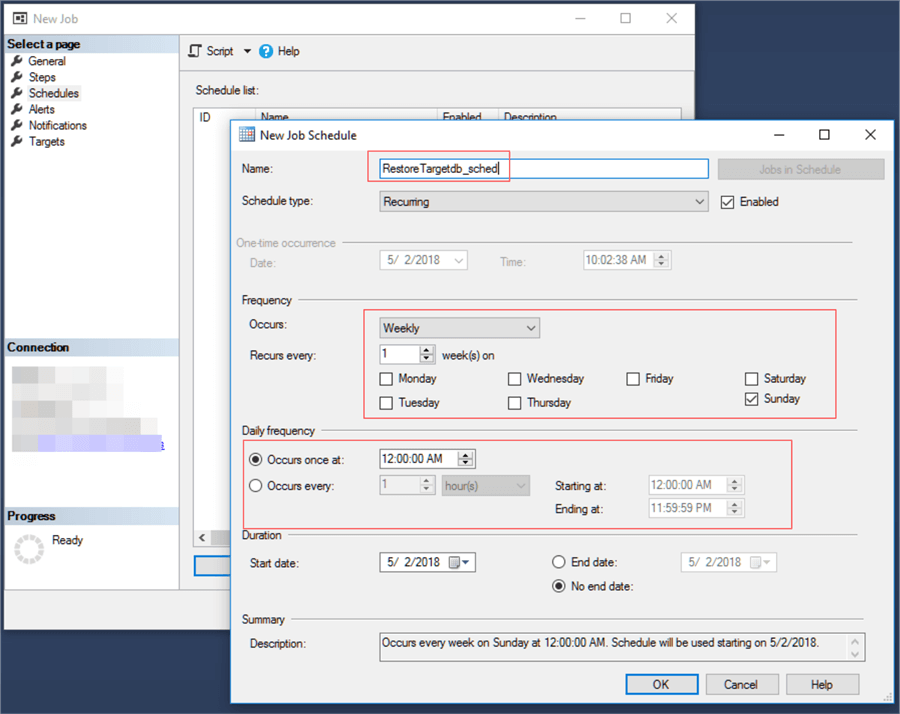Increase weeks using the Recurs every stepper

(x=425, y=349)
